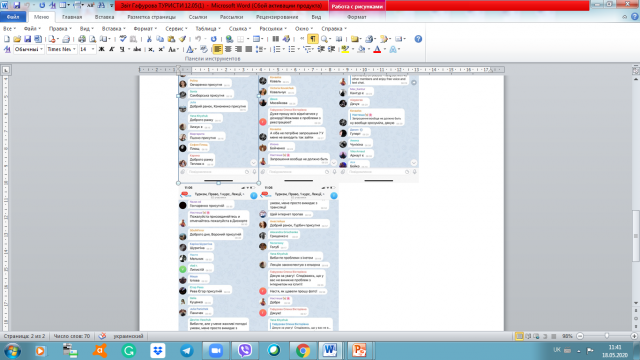This screenshot has height=360, width=640.
Task: Expand the Обычный style dropdown
Action: click(29, 49)
